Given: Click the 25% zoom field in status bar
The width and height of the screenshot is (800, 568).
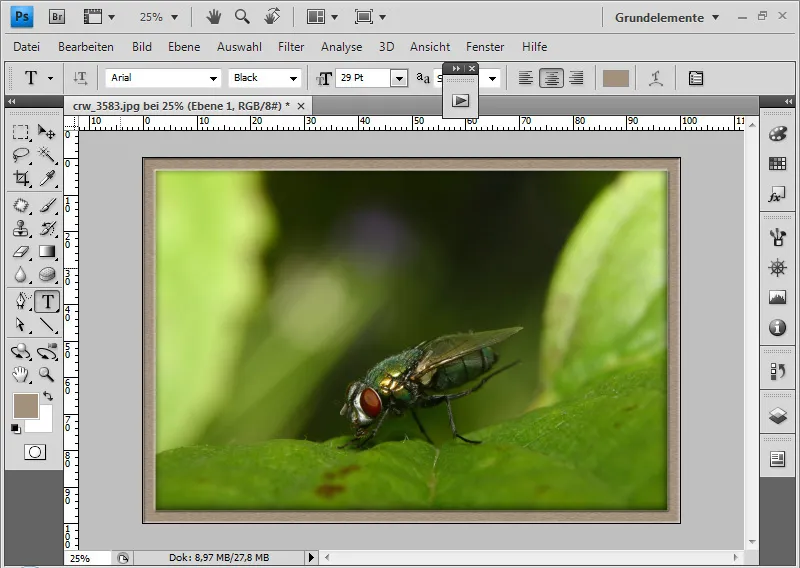Looking at the screenshot, I should click(x=87, y=558).
